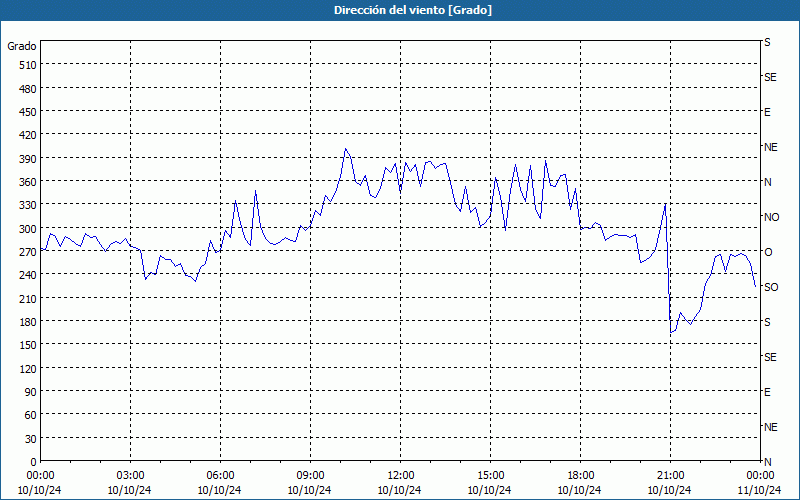Image resolution: width=800 pixels, height=500 pixels.
Task: Select the 330 degree axis label
Action: click(28, 205)
